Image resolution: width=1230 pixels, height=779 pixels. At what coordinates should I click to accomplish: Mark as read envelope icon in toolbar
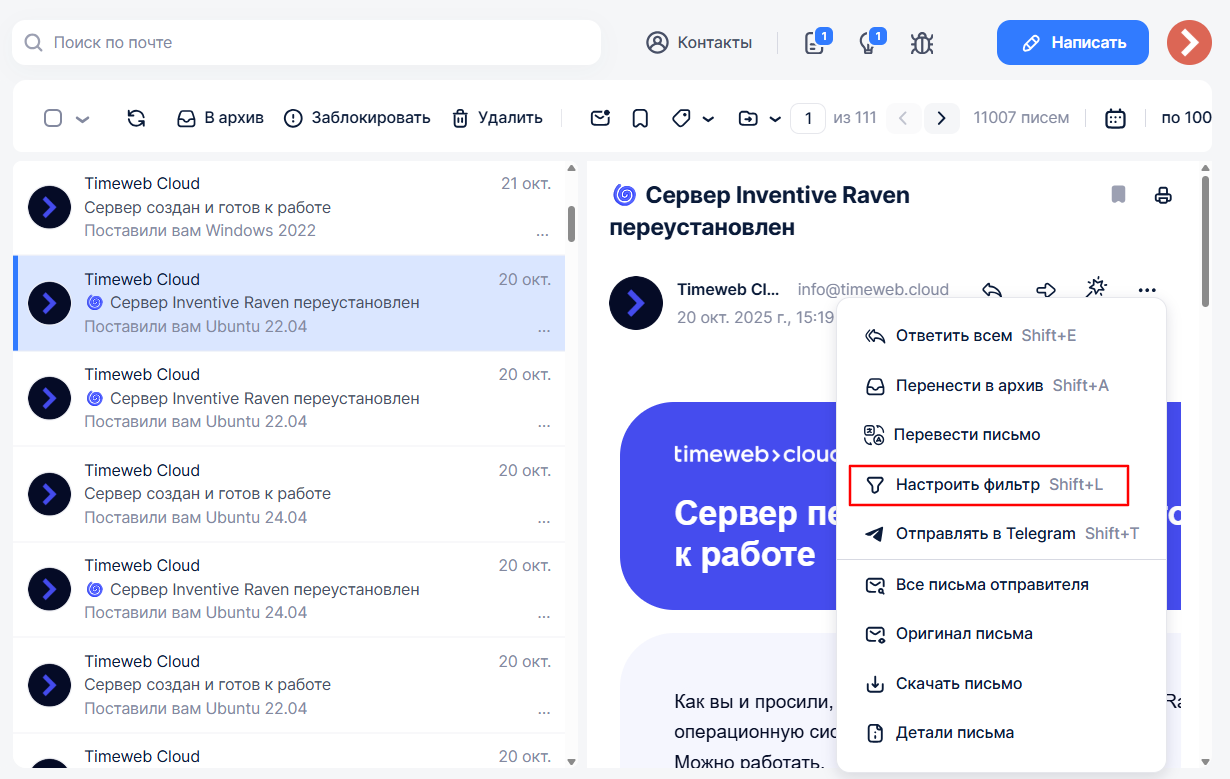pos(600,118)
